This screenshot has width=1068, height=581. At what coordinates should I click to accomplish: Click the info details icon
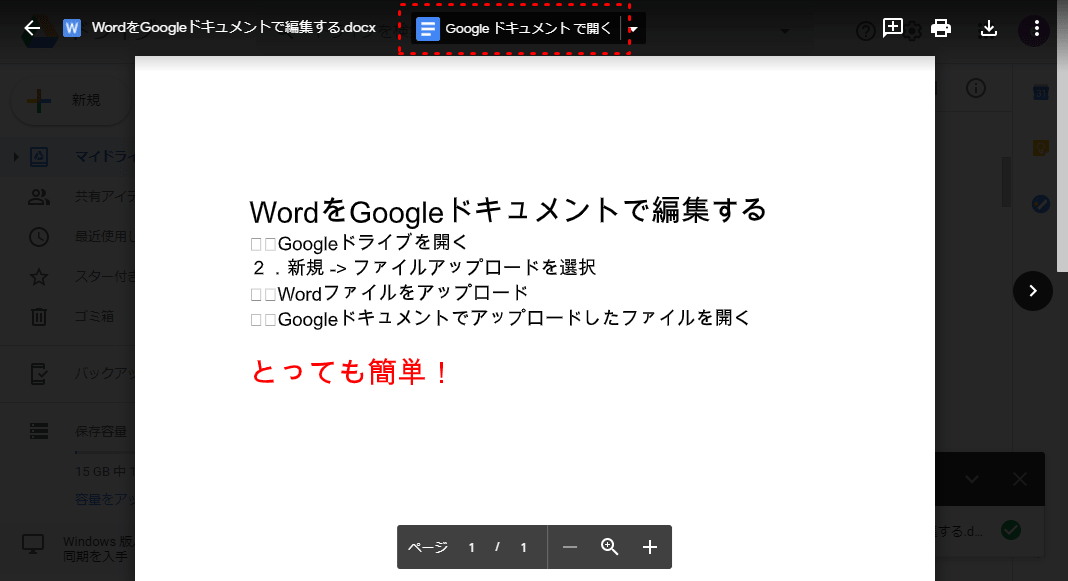point(976,88)
